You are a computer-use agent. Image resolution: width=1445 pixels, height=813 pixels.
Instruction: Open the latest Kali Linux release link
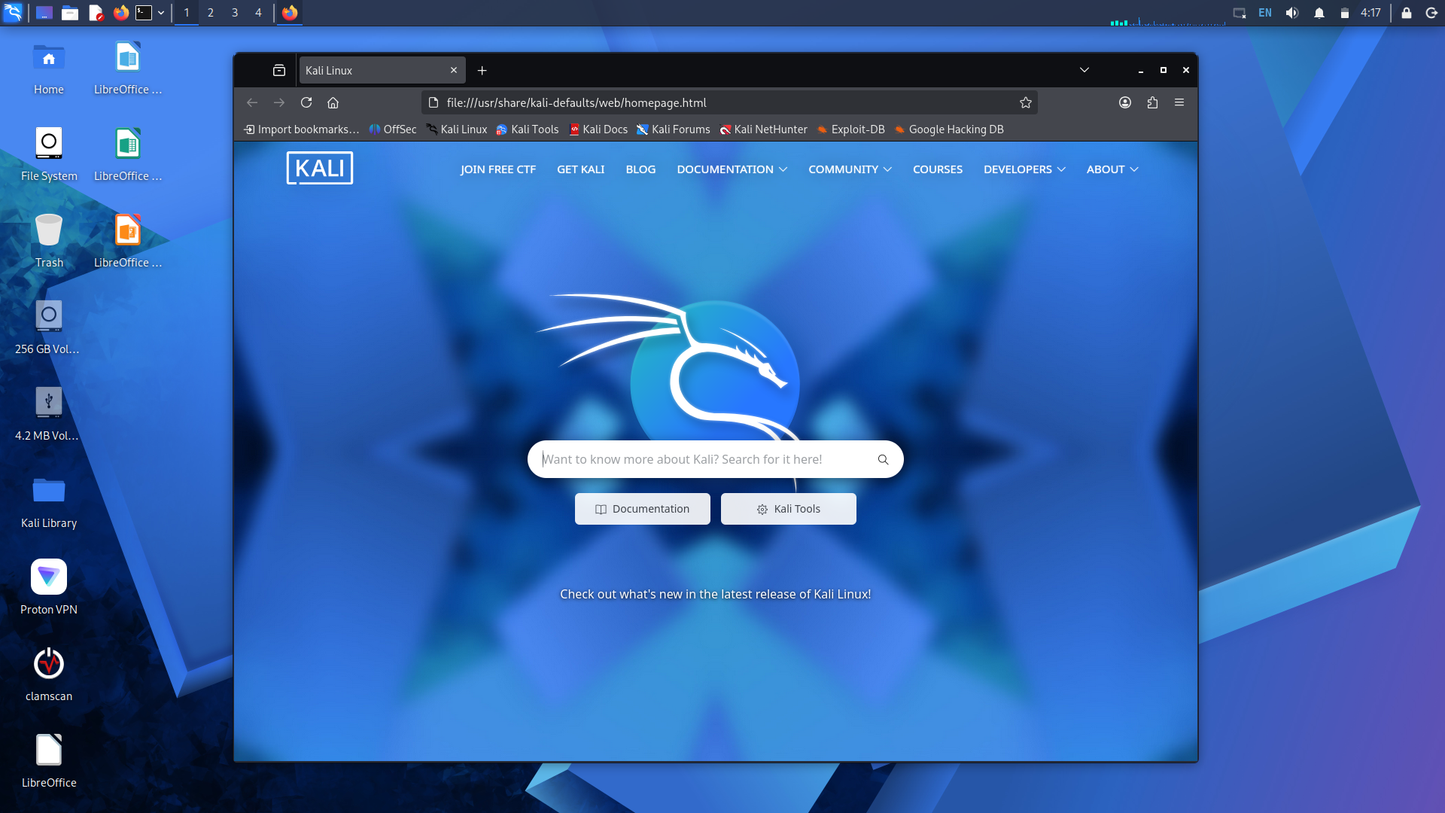pyautogui.click(x=715, y=594)
